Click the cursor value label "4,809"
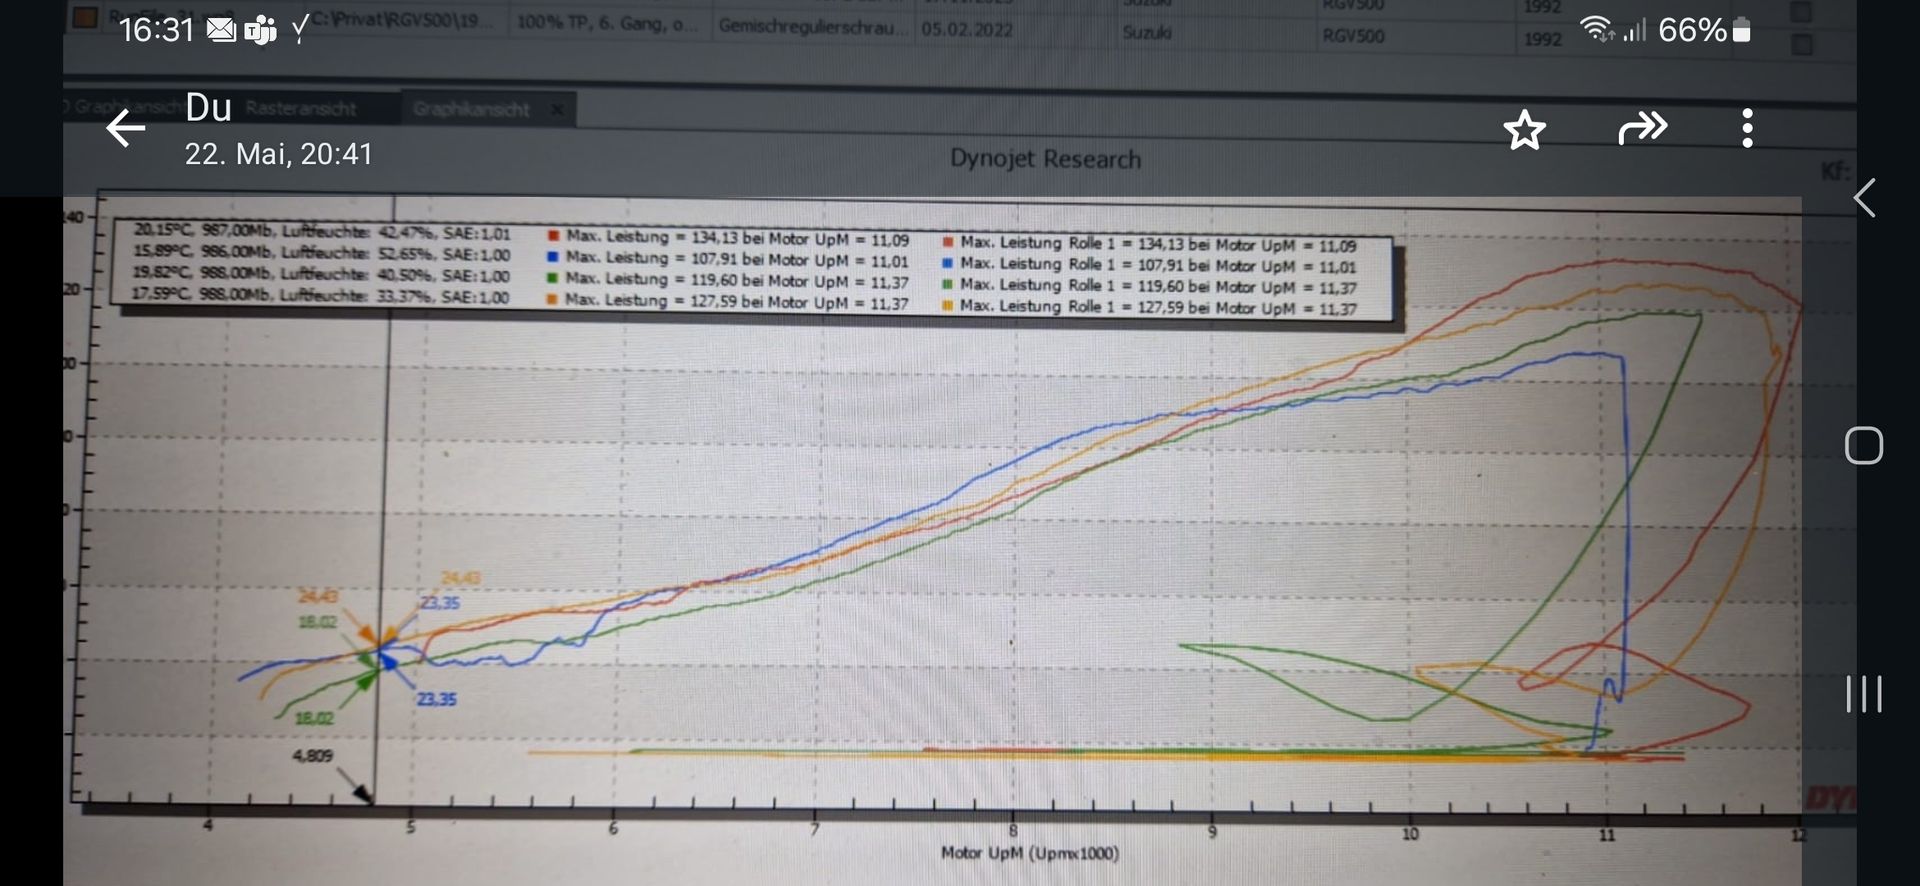Viewport: 1920px width, 886px height. coord(312,756)
